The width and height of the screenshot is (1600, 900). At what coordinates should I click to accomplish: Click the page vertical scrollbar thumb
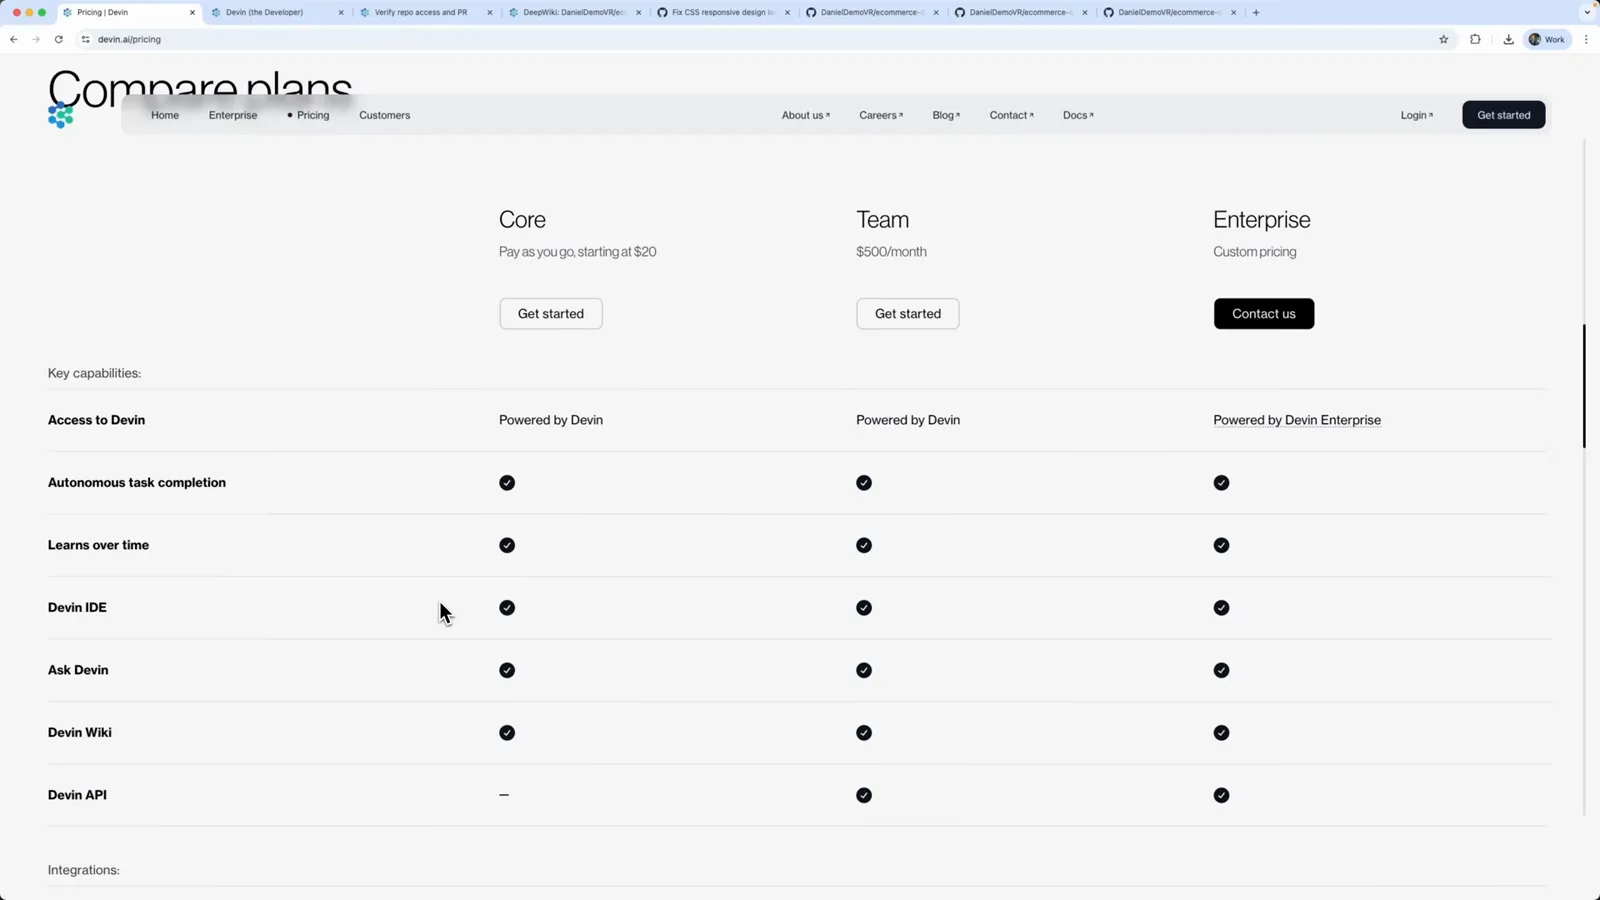(x=1584, y=386)
